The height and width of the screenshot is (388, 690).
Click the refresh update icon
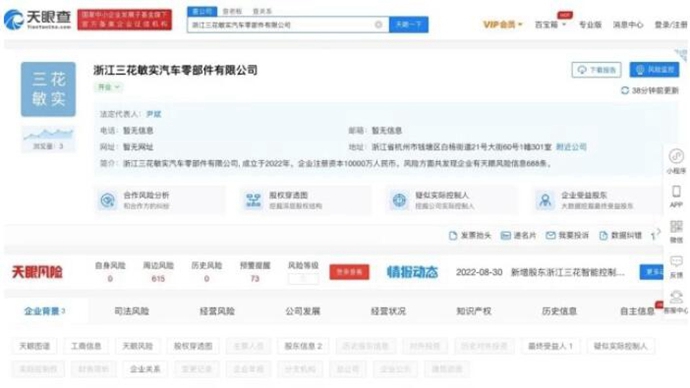tap(624, 90)
